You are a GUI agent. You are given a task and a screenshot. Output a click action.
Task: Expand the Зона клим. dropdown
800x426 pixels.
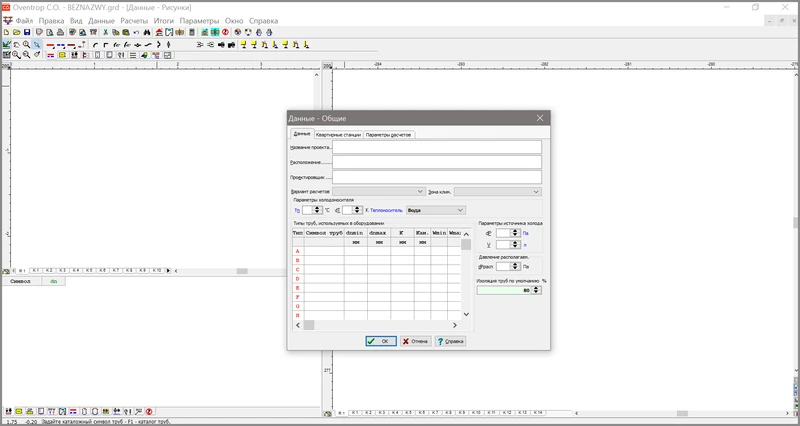(535, 191)
